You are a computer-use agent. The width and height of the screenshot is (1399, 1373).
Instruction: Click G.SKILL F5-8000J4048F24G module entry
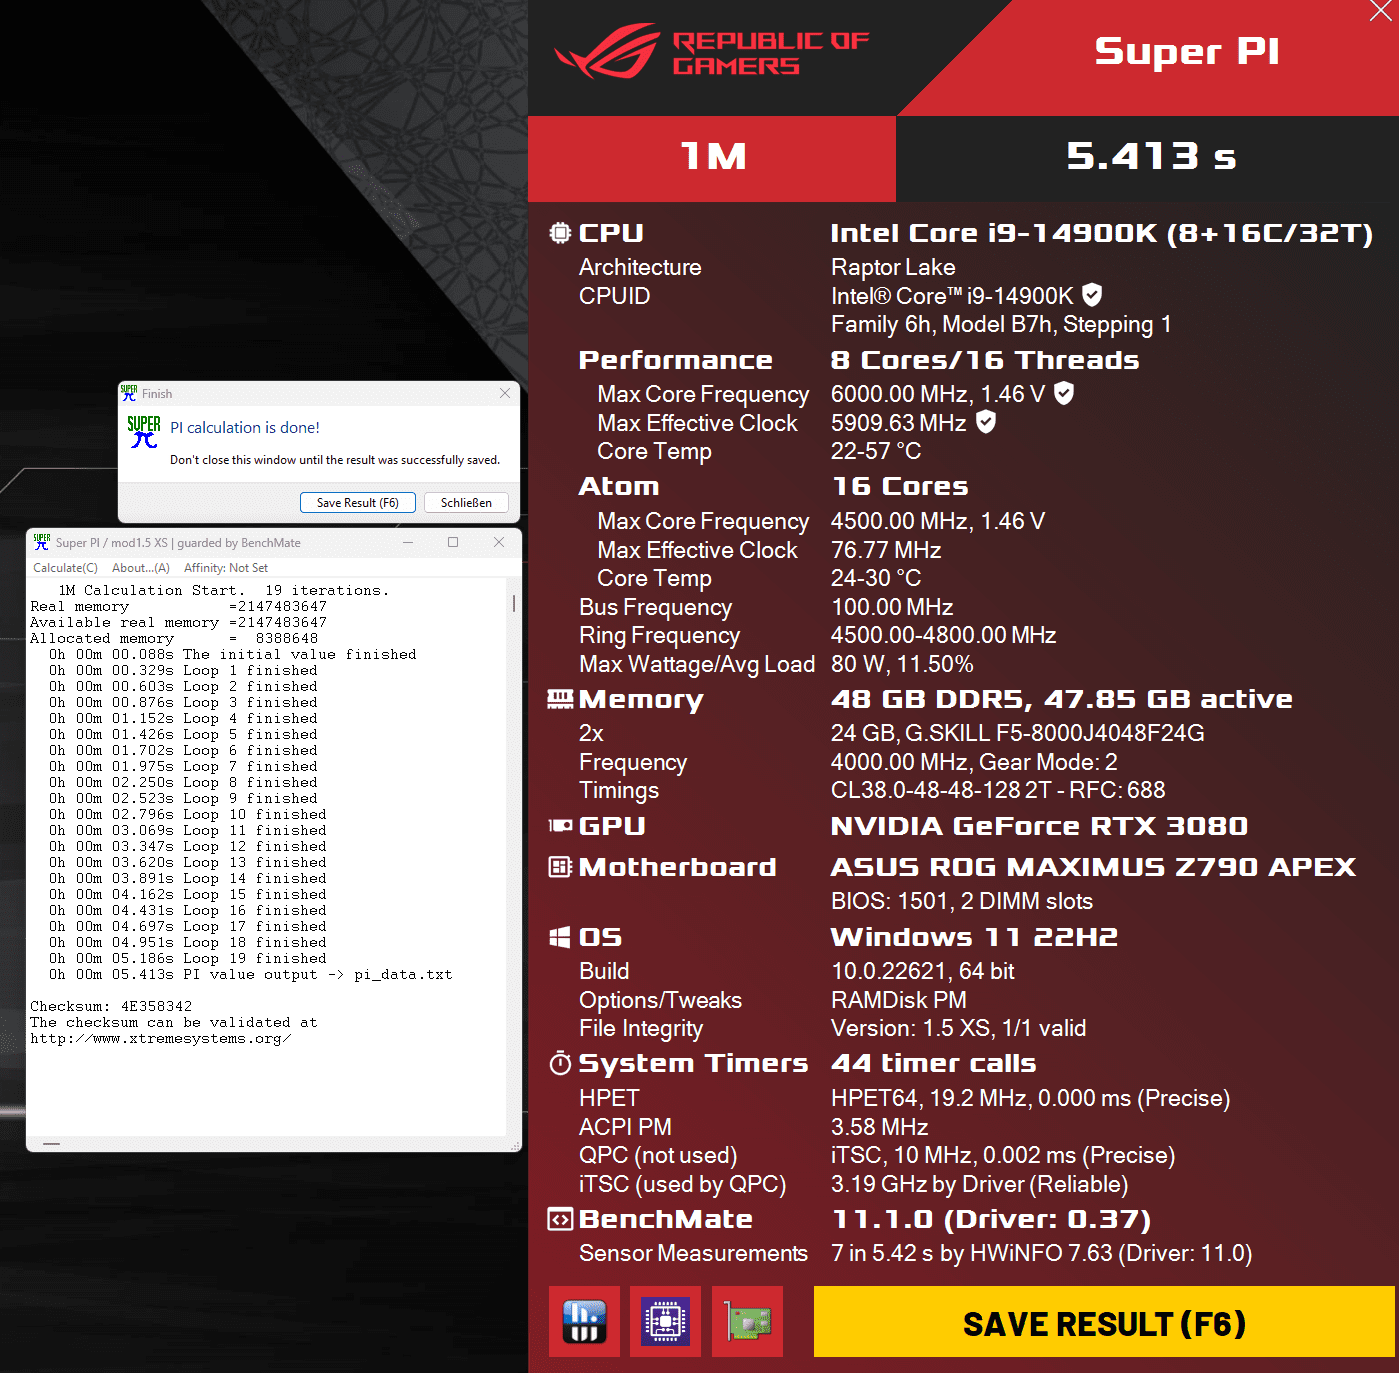tap(1018, 733)
